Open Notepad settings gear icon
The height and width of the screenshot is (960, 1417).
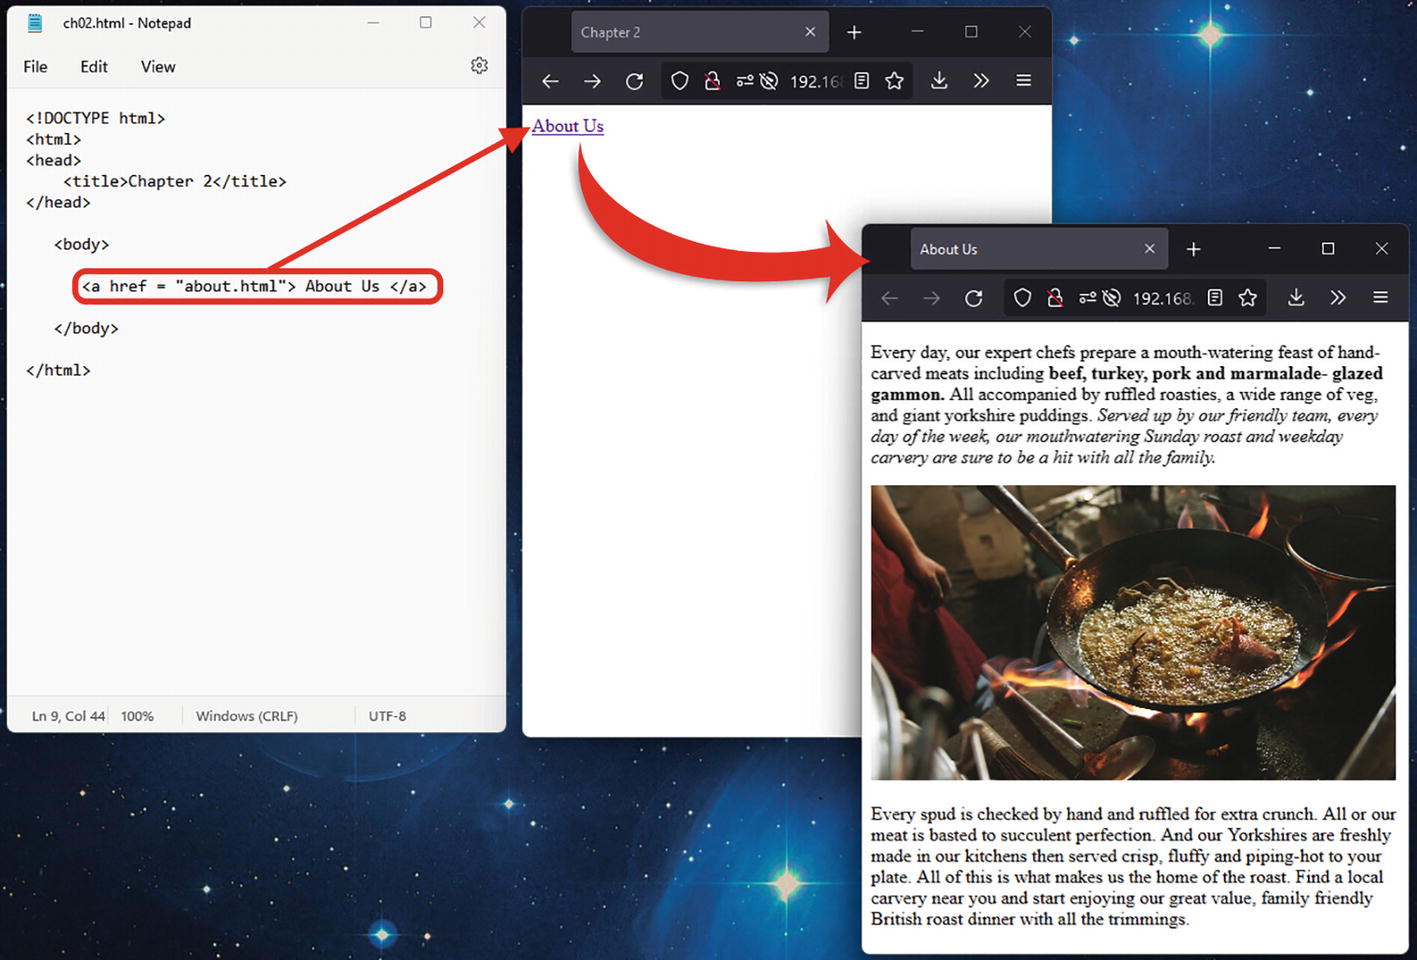pos(479,66)
